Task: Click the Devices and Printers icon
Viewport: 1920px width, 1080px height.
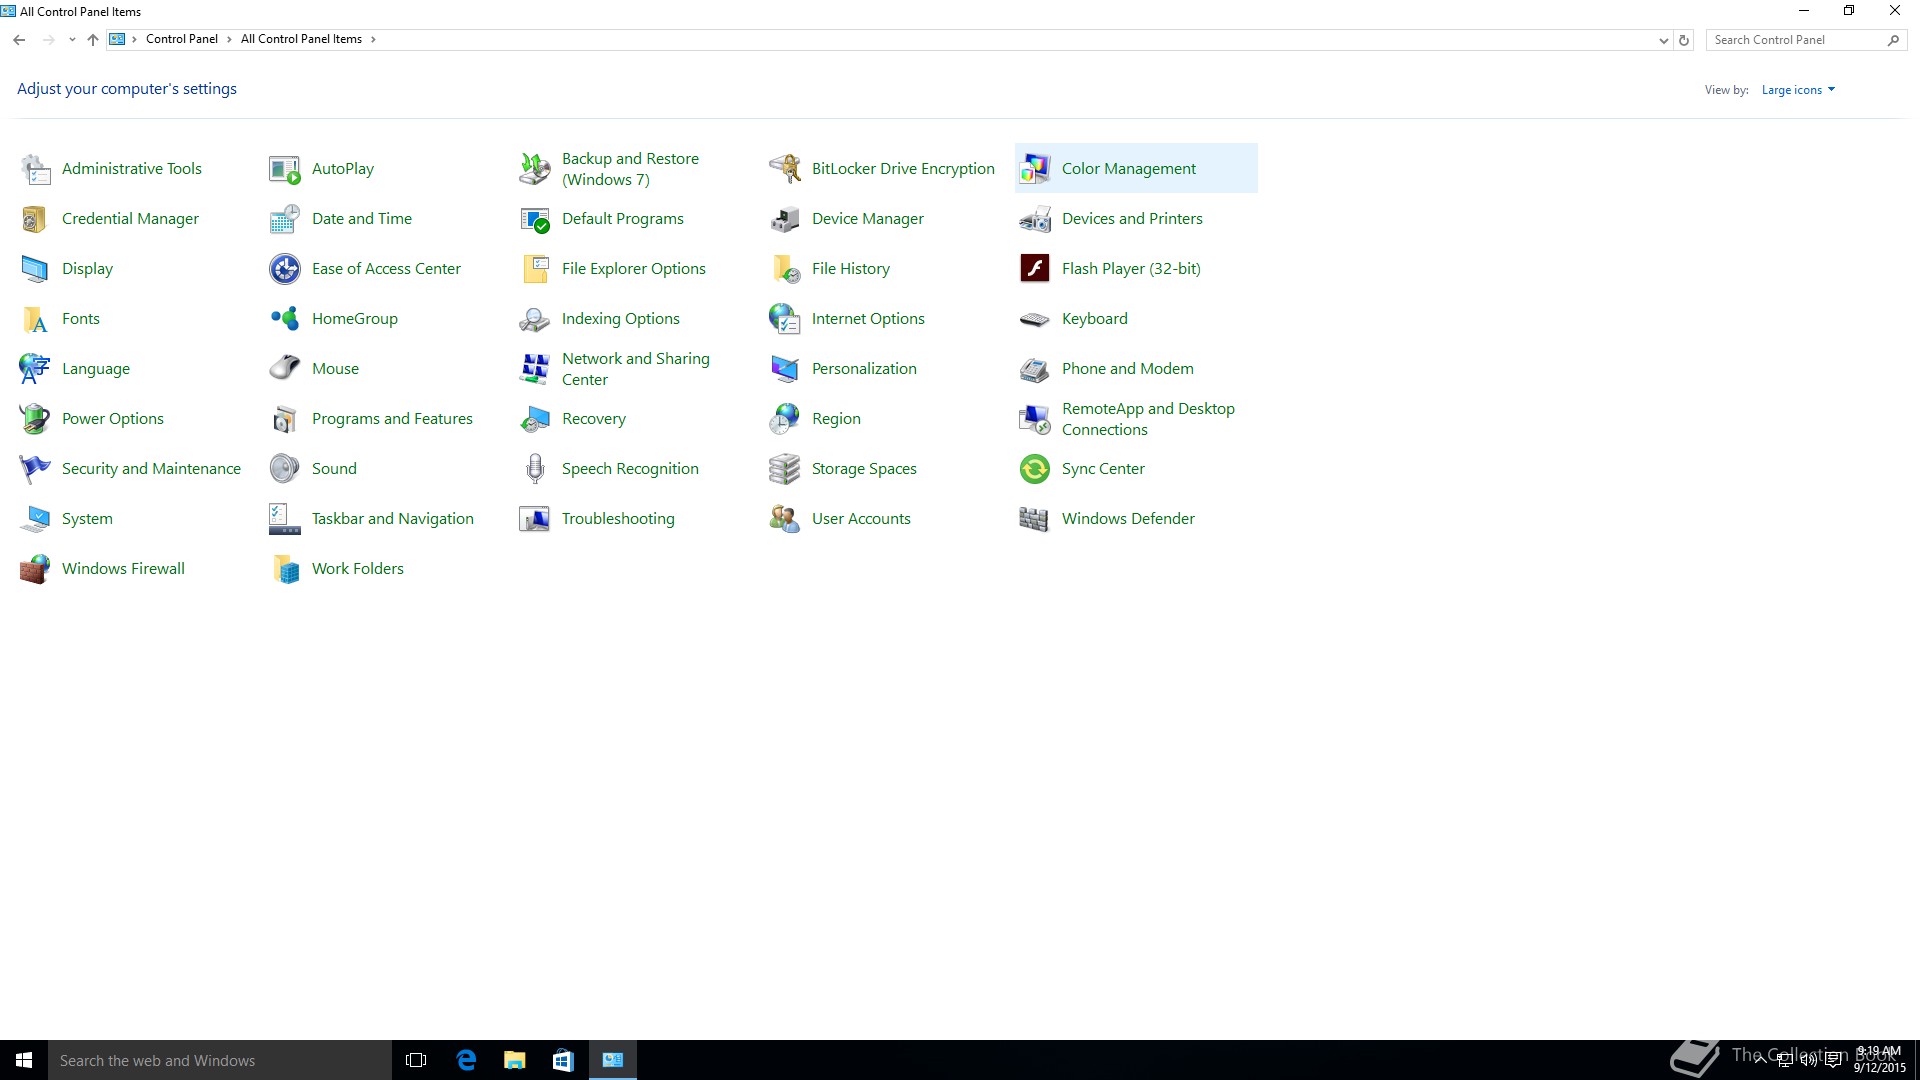Action: 1035,219
